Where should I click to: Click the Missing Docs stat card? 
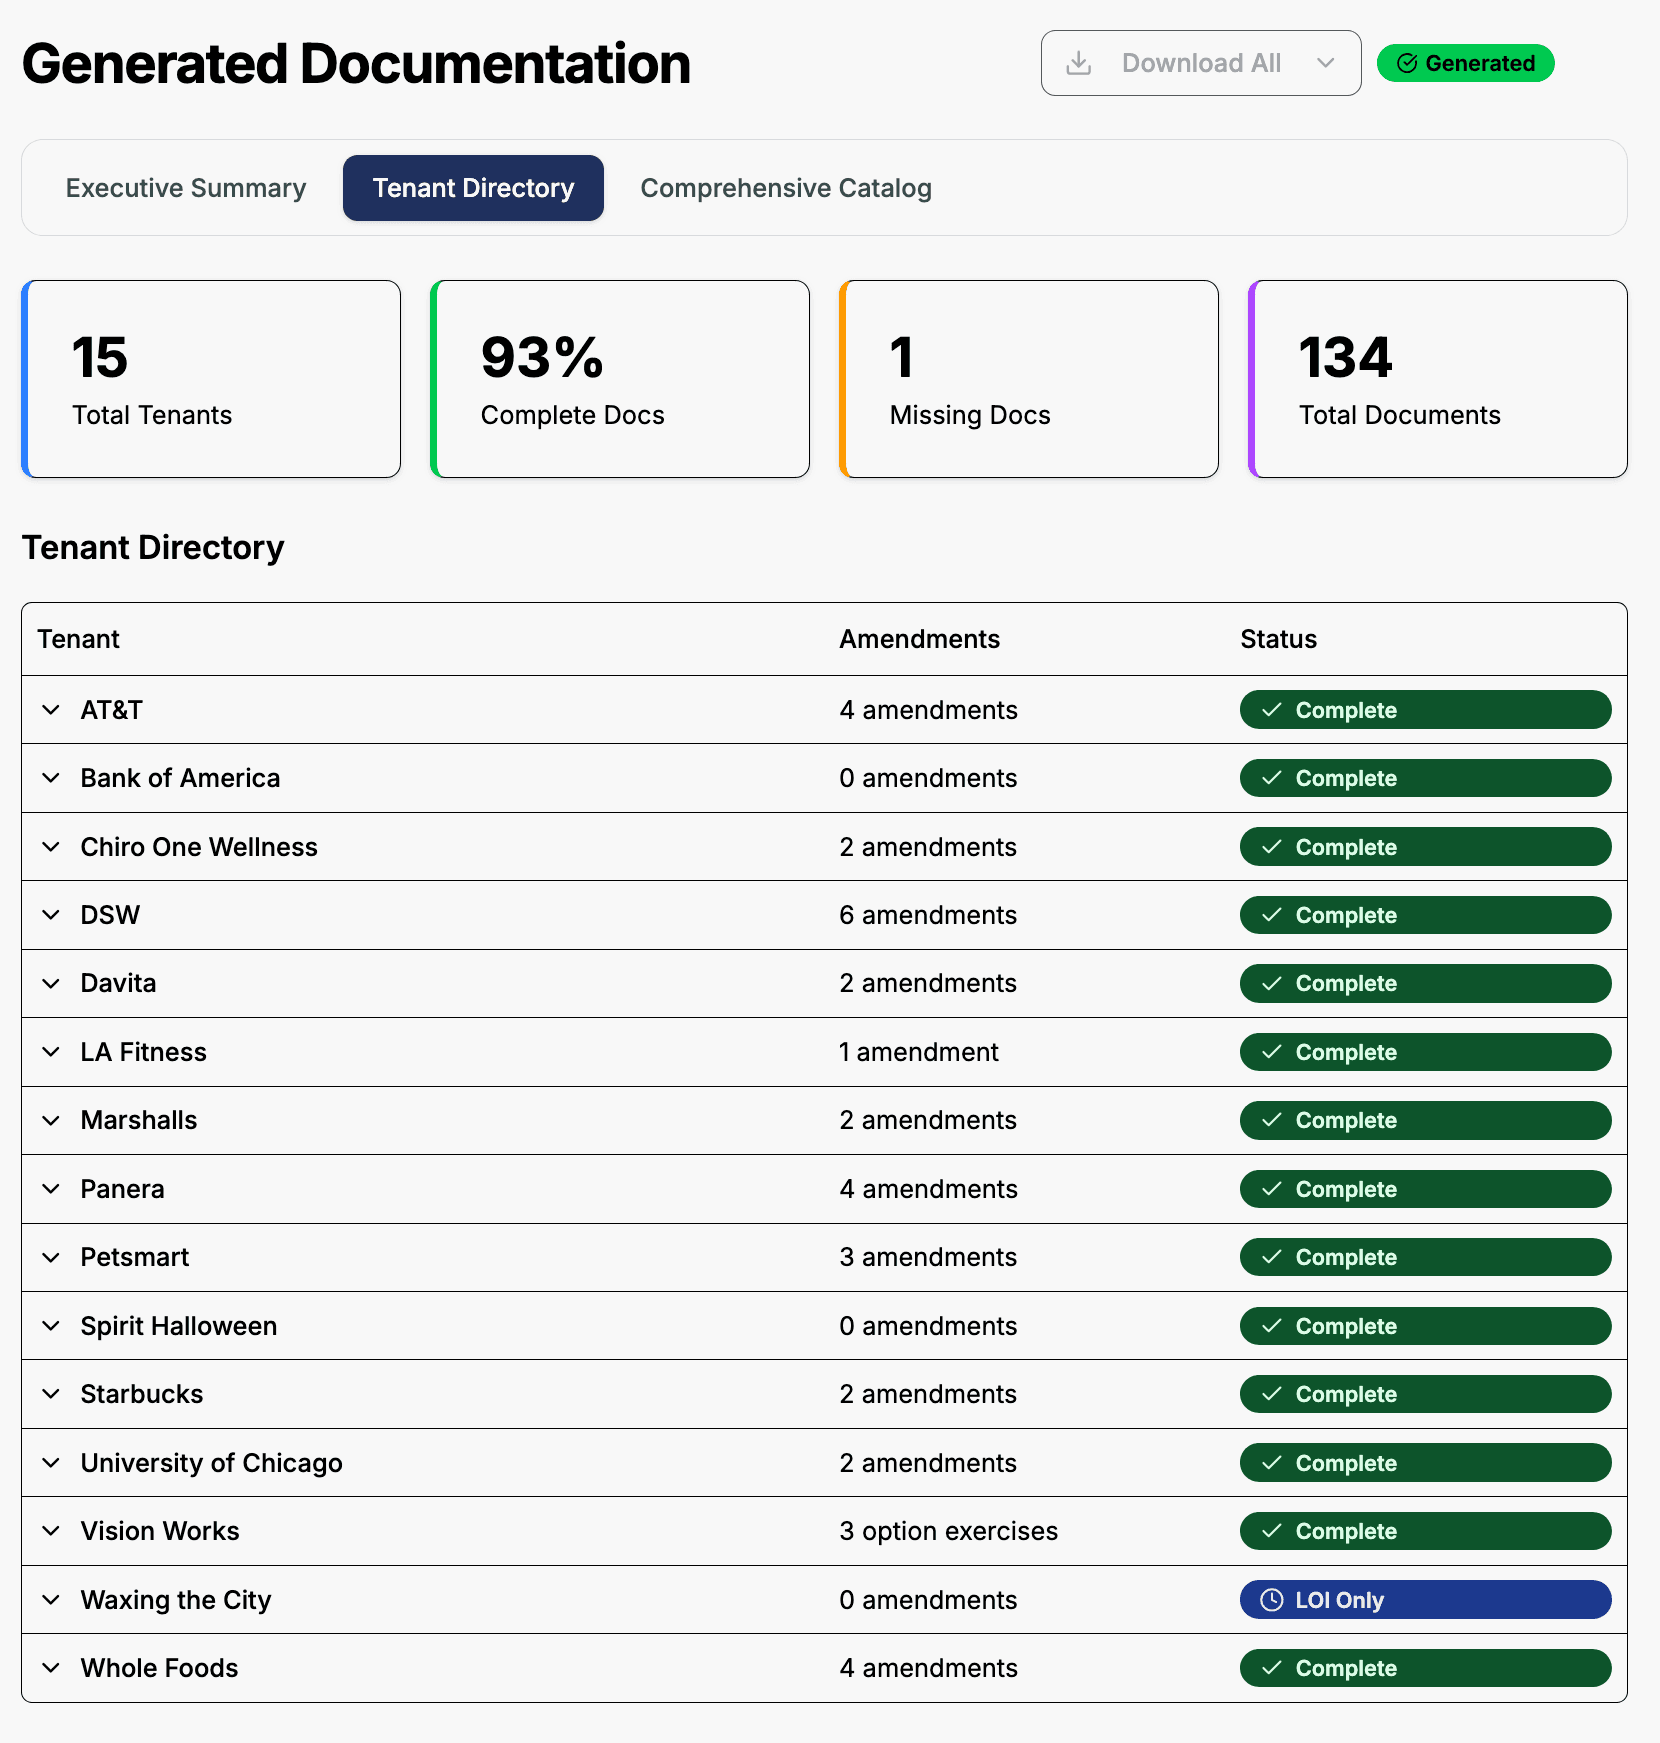pos(1029,379)
